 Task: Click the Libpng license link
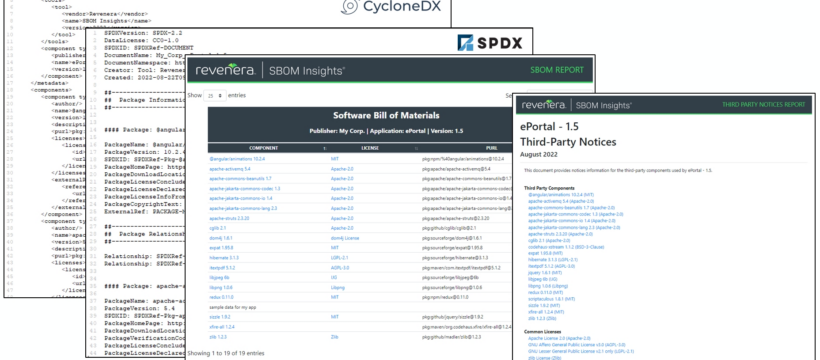click(x=337, y=287)
